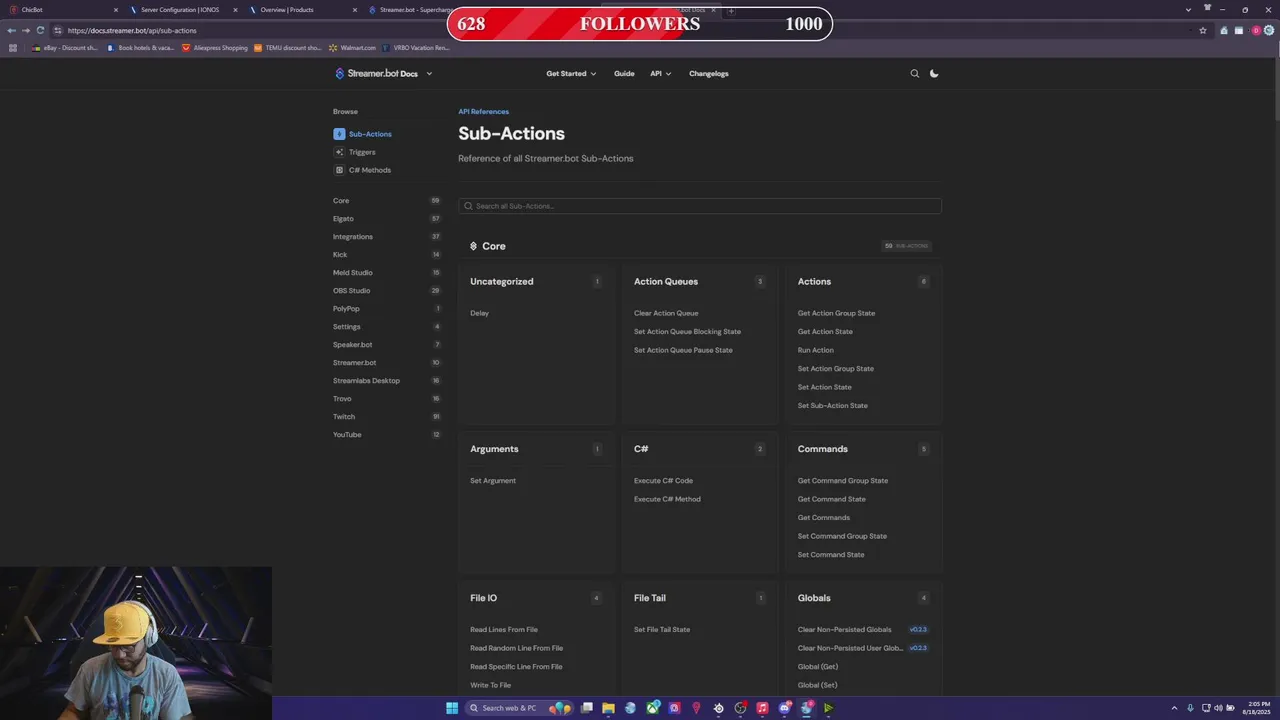Open the Changelogs nav link
The image size is (1280, 720).
tap(709, 73)
